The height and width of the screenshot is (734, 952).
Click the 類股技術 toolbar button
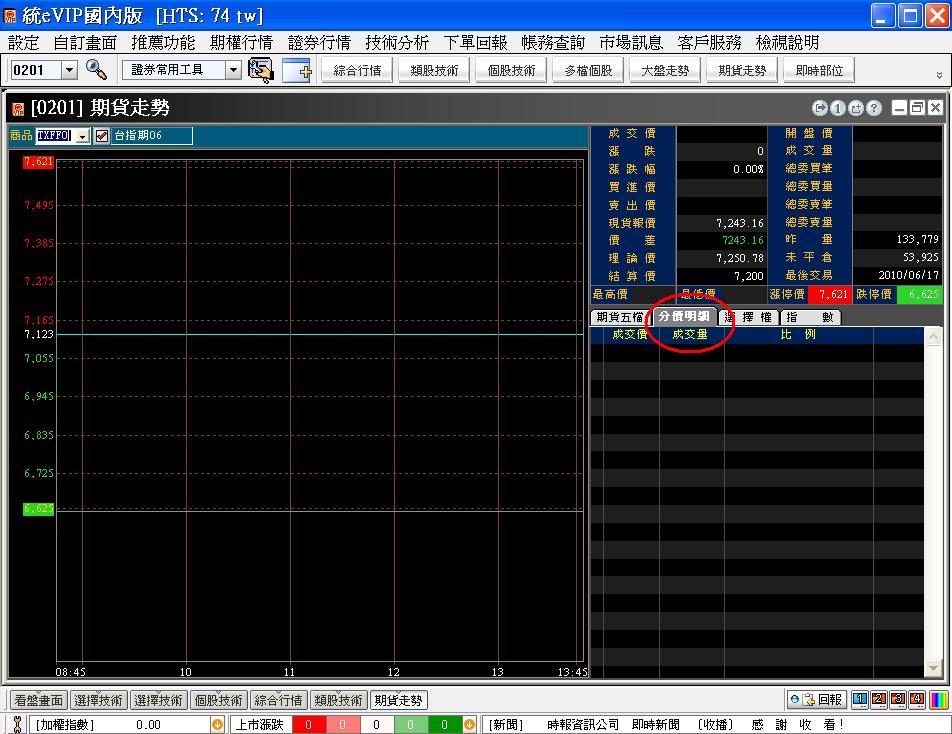pos(434,70)
